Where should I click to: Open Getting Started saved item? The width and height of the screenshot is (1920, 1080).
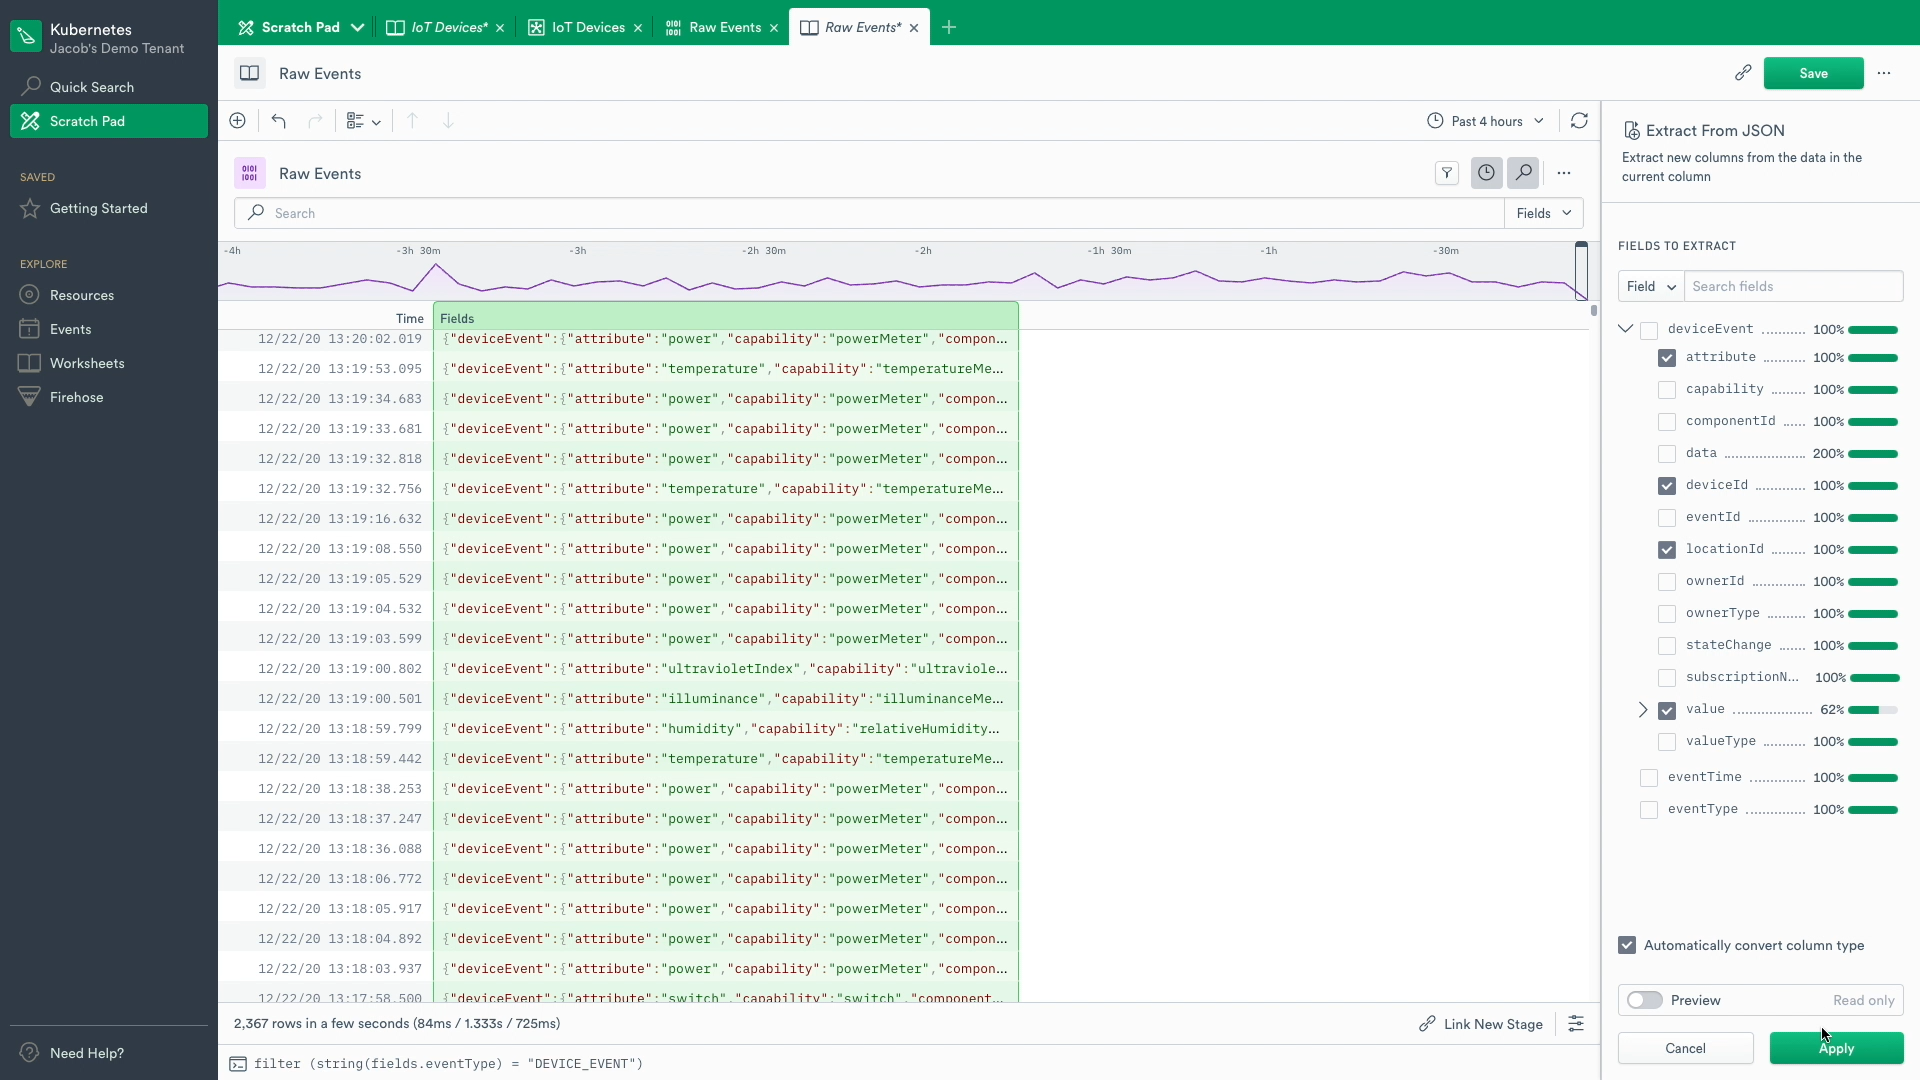coord(108,208)
